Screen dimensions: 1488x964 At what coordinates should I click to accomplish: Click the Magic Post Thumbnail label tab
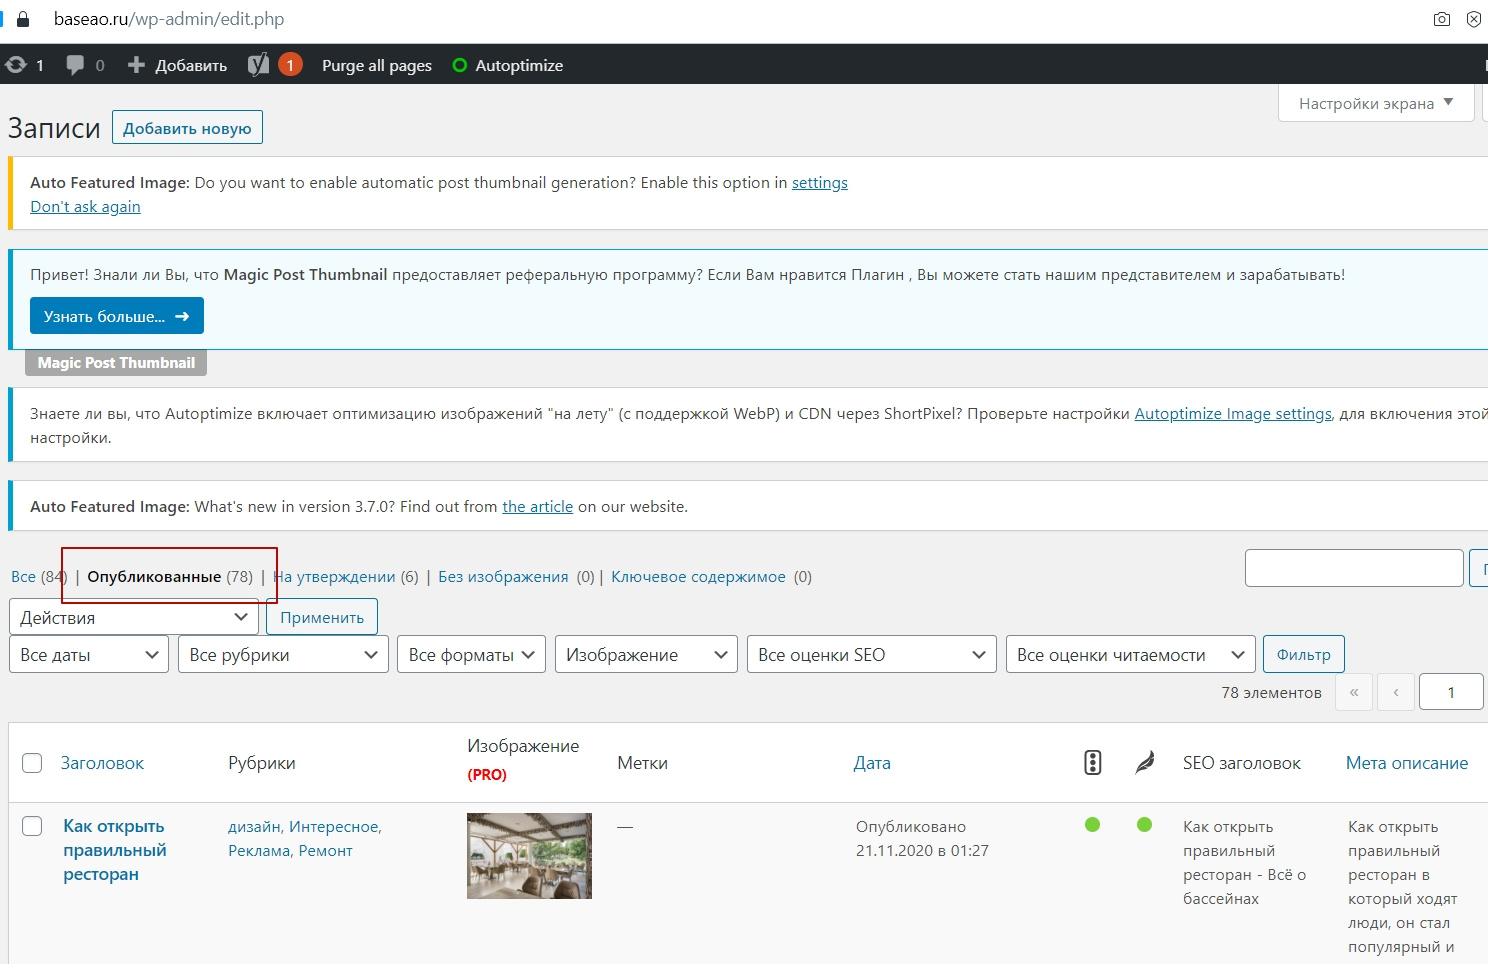(x=116, y=363)
